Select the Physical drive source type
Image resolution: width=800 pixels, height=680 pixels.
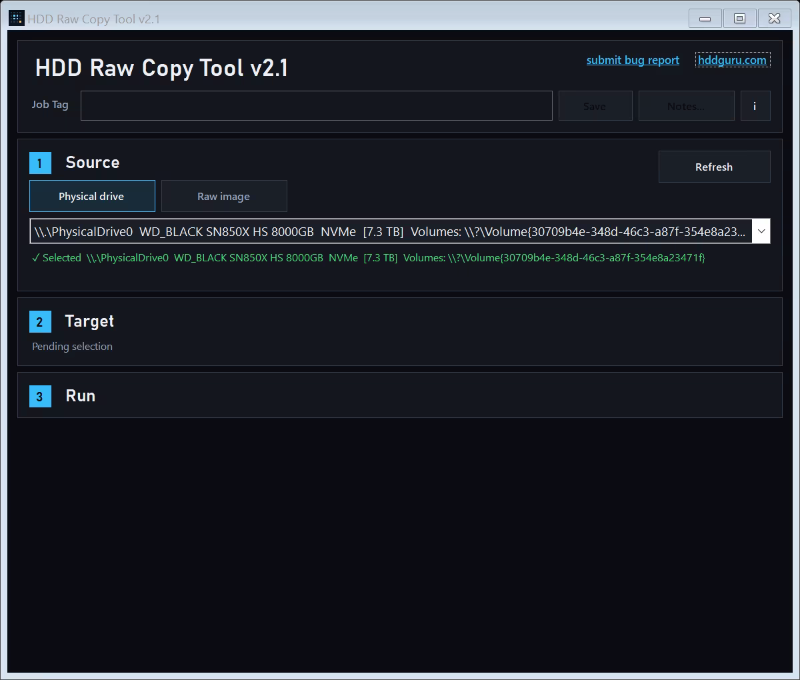coord(92,196)
